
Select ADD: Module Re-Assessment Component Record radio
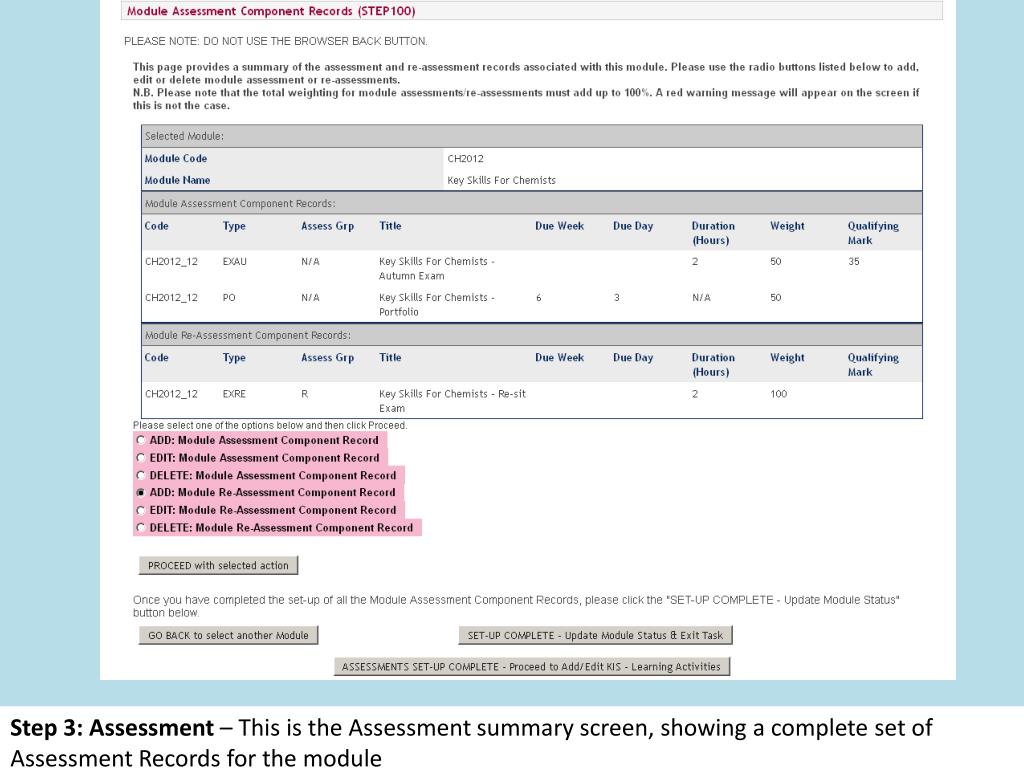point(140,493)
